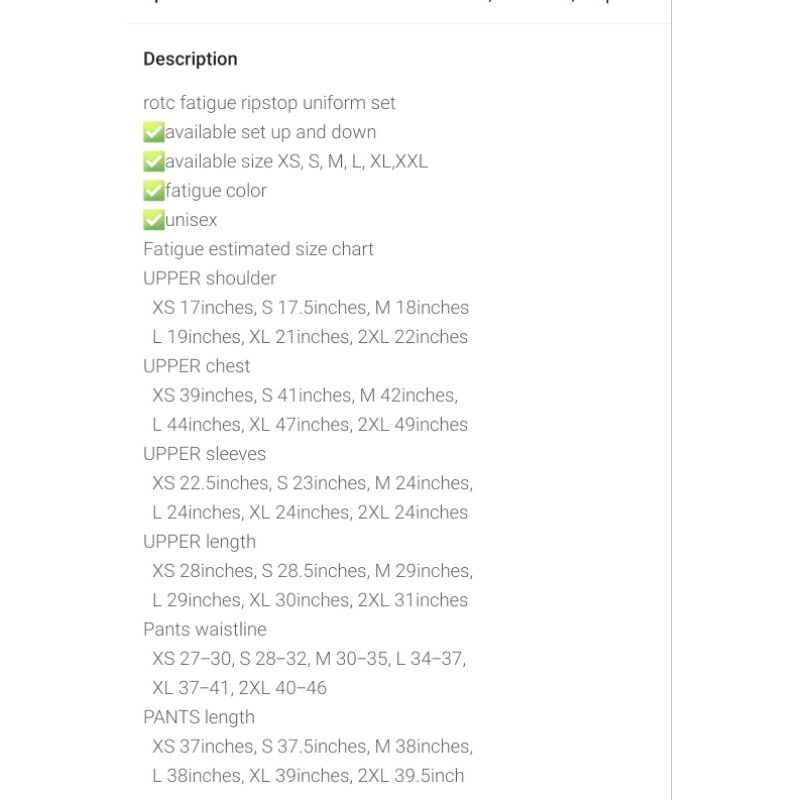Tap the line starting "XS 28inches, S 28.5inches"
Viewport: 800px width, 800px height.
(x=312, y=571)
